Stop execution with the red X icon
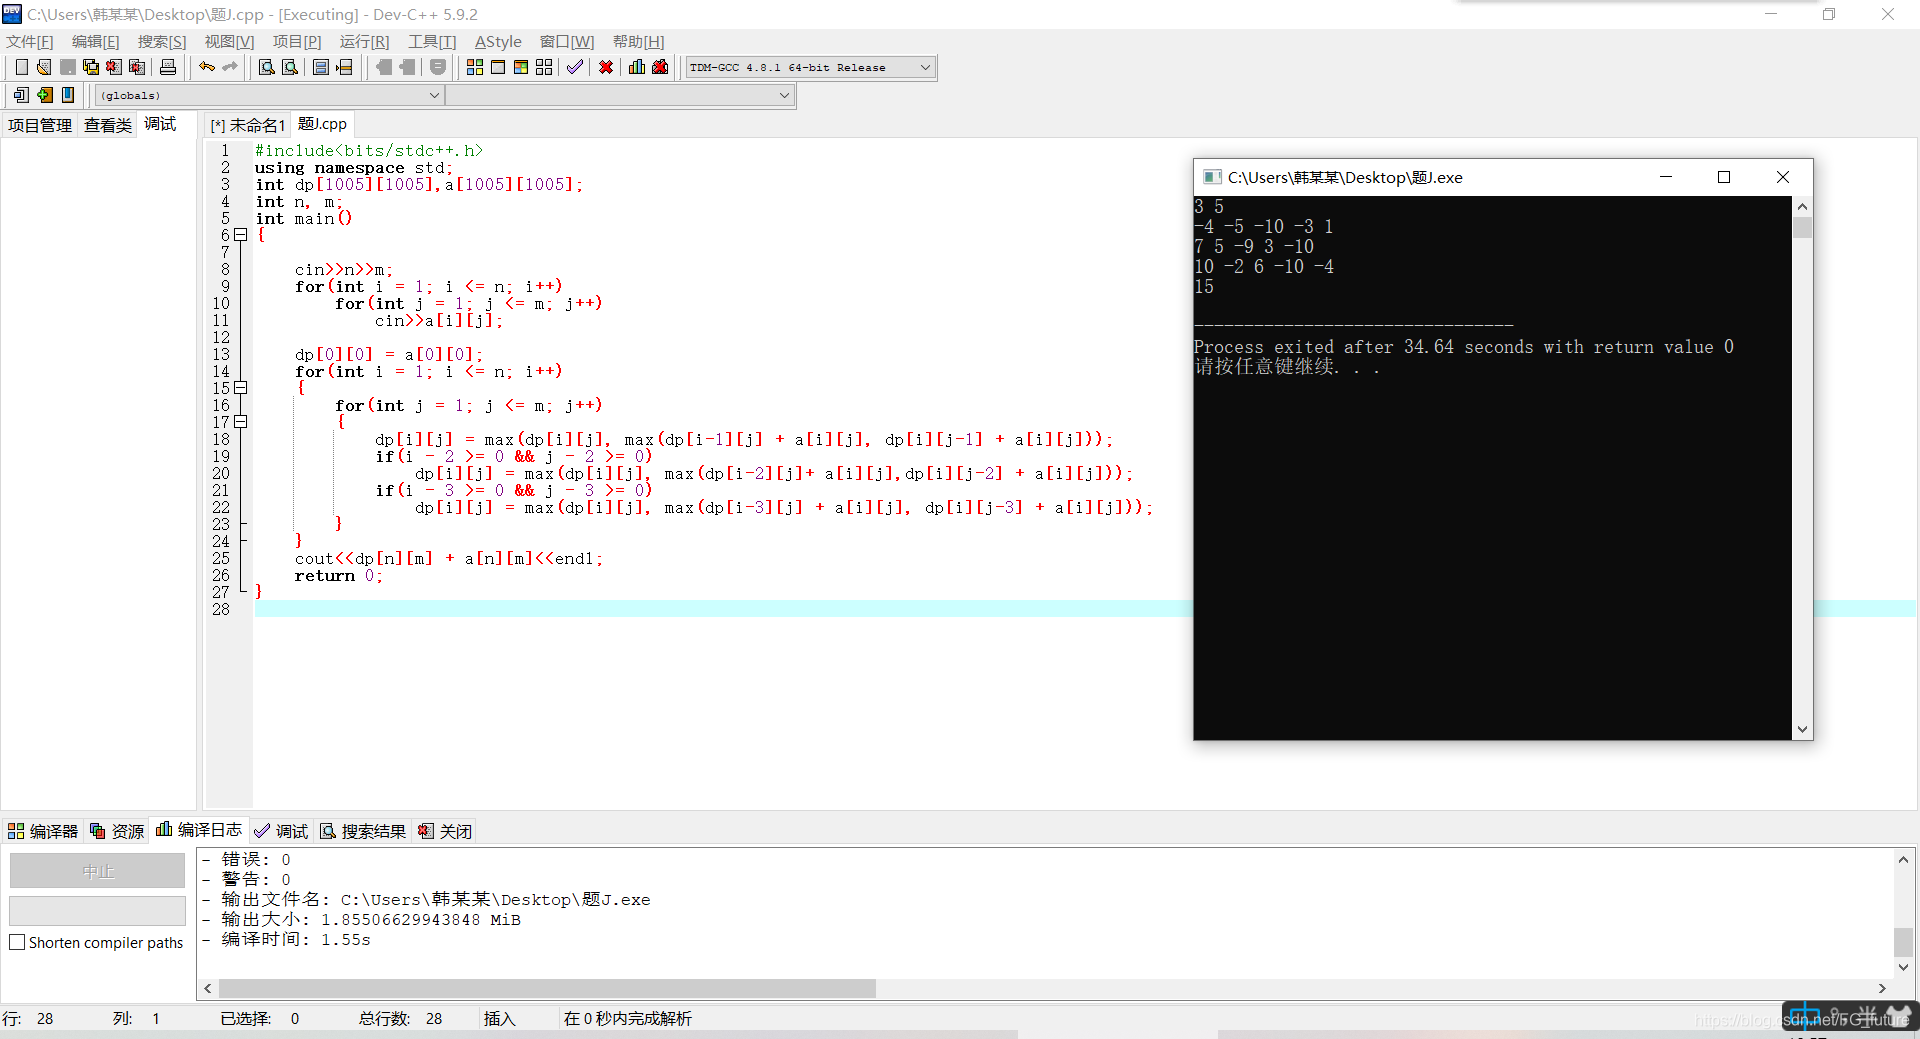The image size is (1920, 1039). coord(606,67)
